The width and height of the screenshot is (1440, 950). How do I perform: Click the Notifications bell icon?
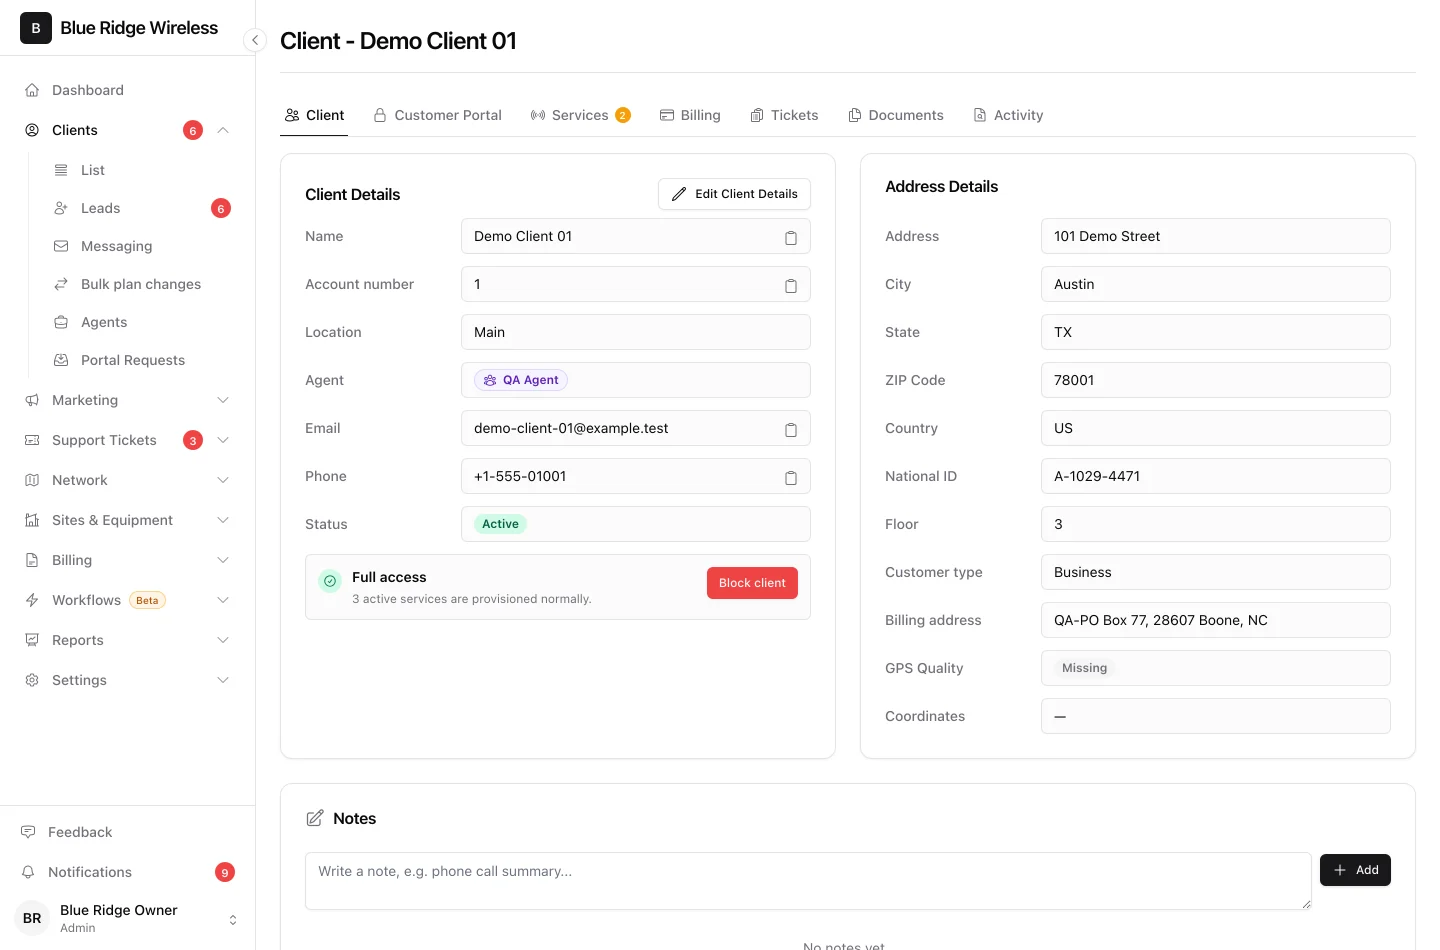click(x=28, y=872)
